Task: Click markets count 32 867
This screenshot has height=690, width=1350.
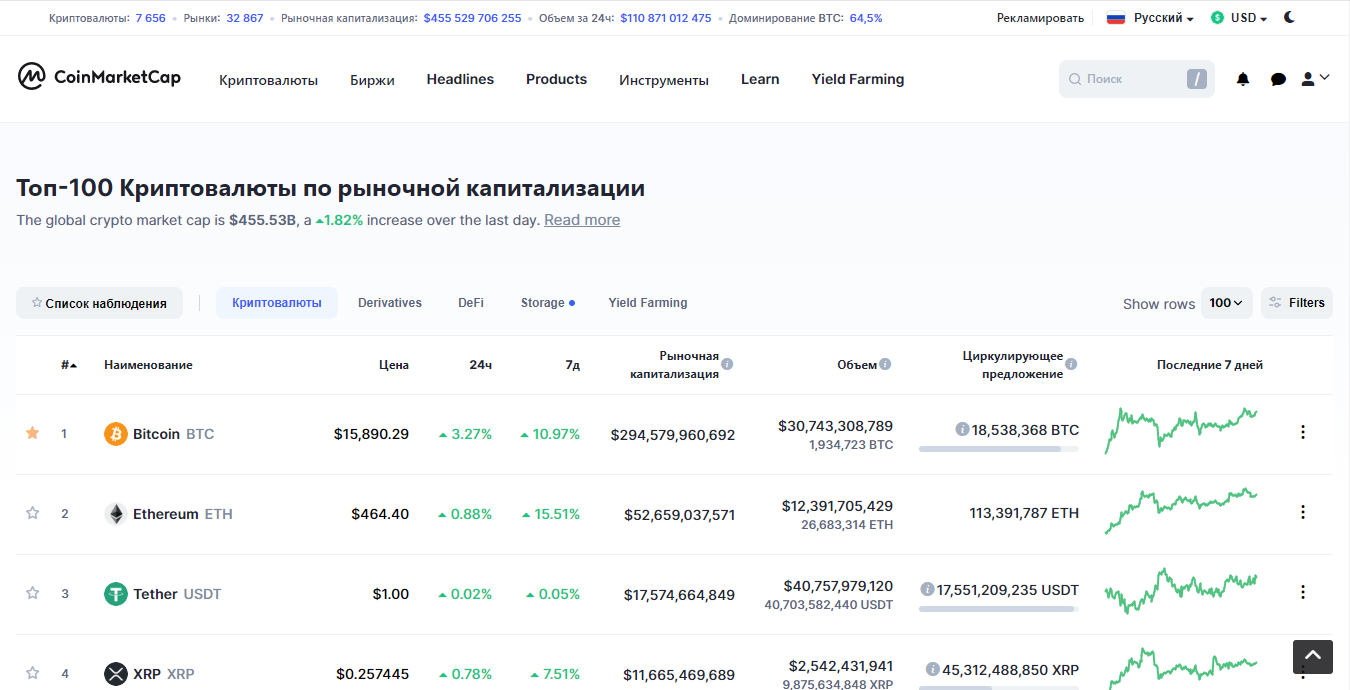Action: pos(245,18)
